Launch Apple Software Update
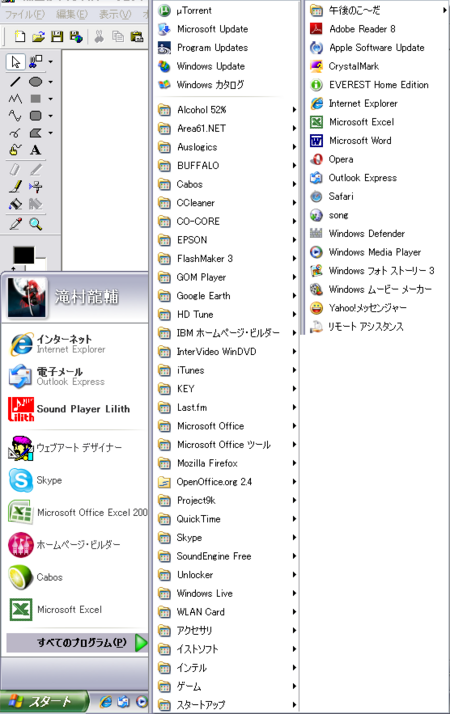 pyautogui.click(x=377, y=48)
